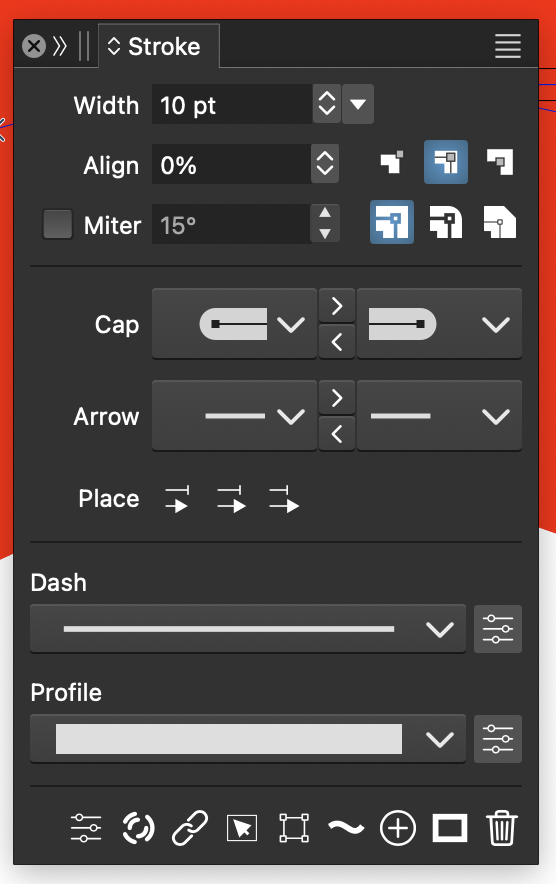The image size is (556, 884).
Task: Click the Width value field
Action: 232,104
